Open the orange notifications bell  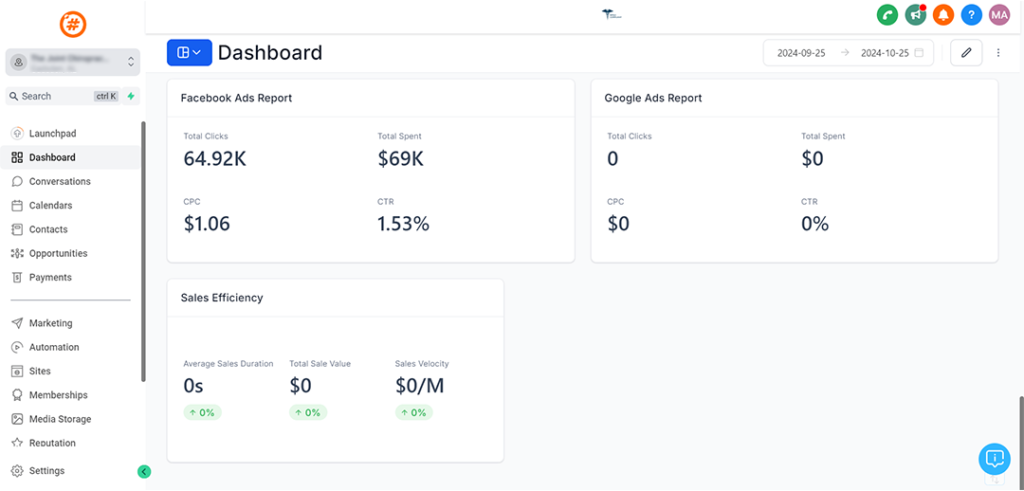(943, 15)
